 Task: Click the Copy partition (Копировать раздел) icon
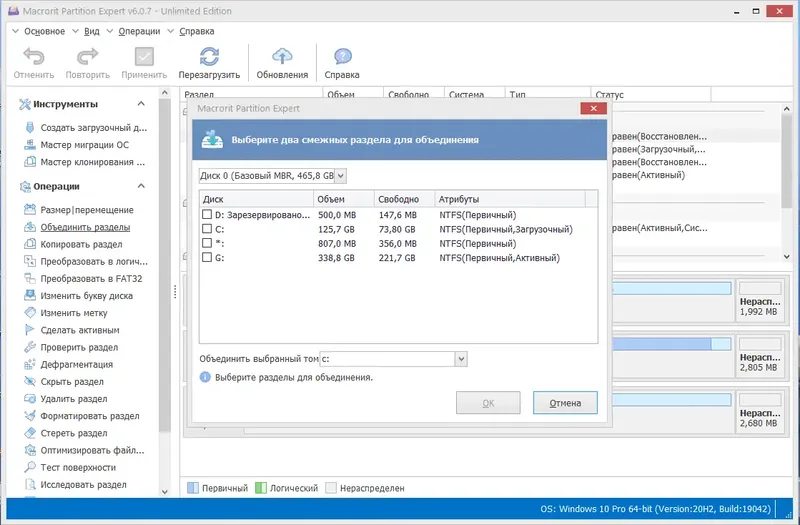pos(30,244)
